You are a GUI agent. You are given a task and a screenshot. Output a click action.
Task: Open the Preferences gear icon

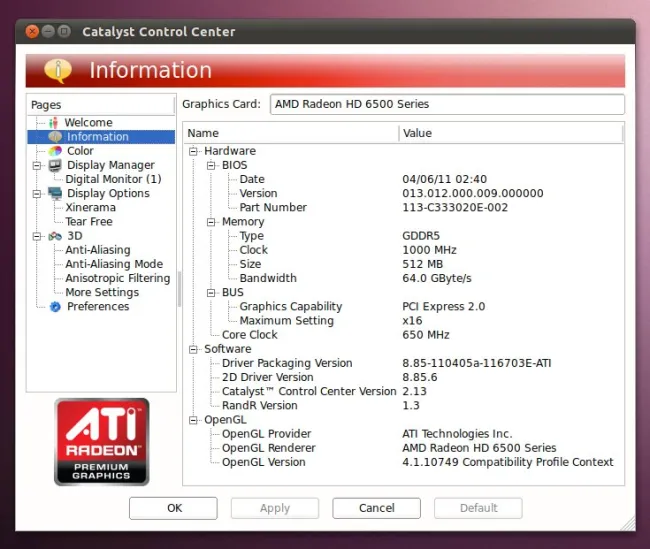(54, 307)
